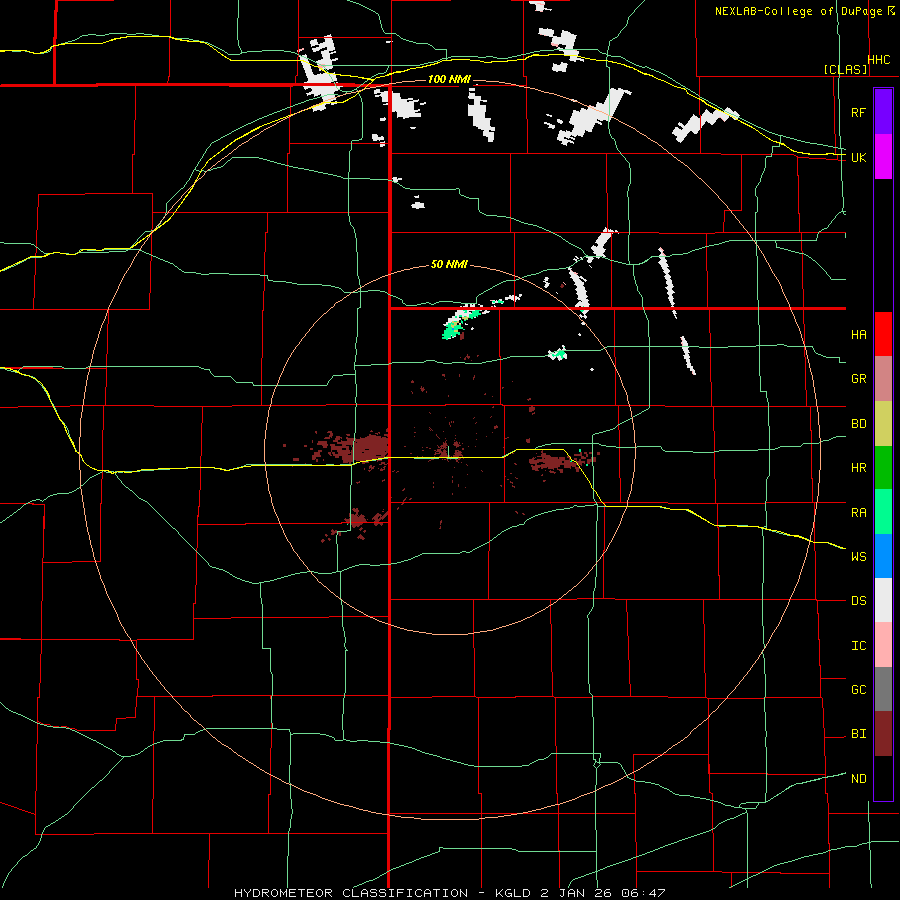Click the RA light-green legend swatch
900x900 pixels.
click(883, 512)
